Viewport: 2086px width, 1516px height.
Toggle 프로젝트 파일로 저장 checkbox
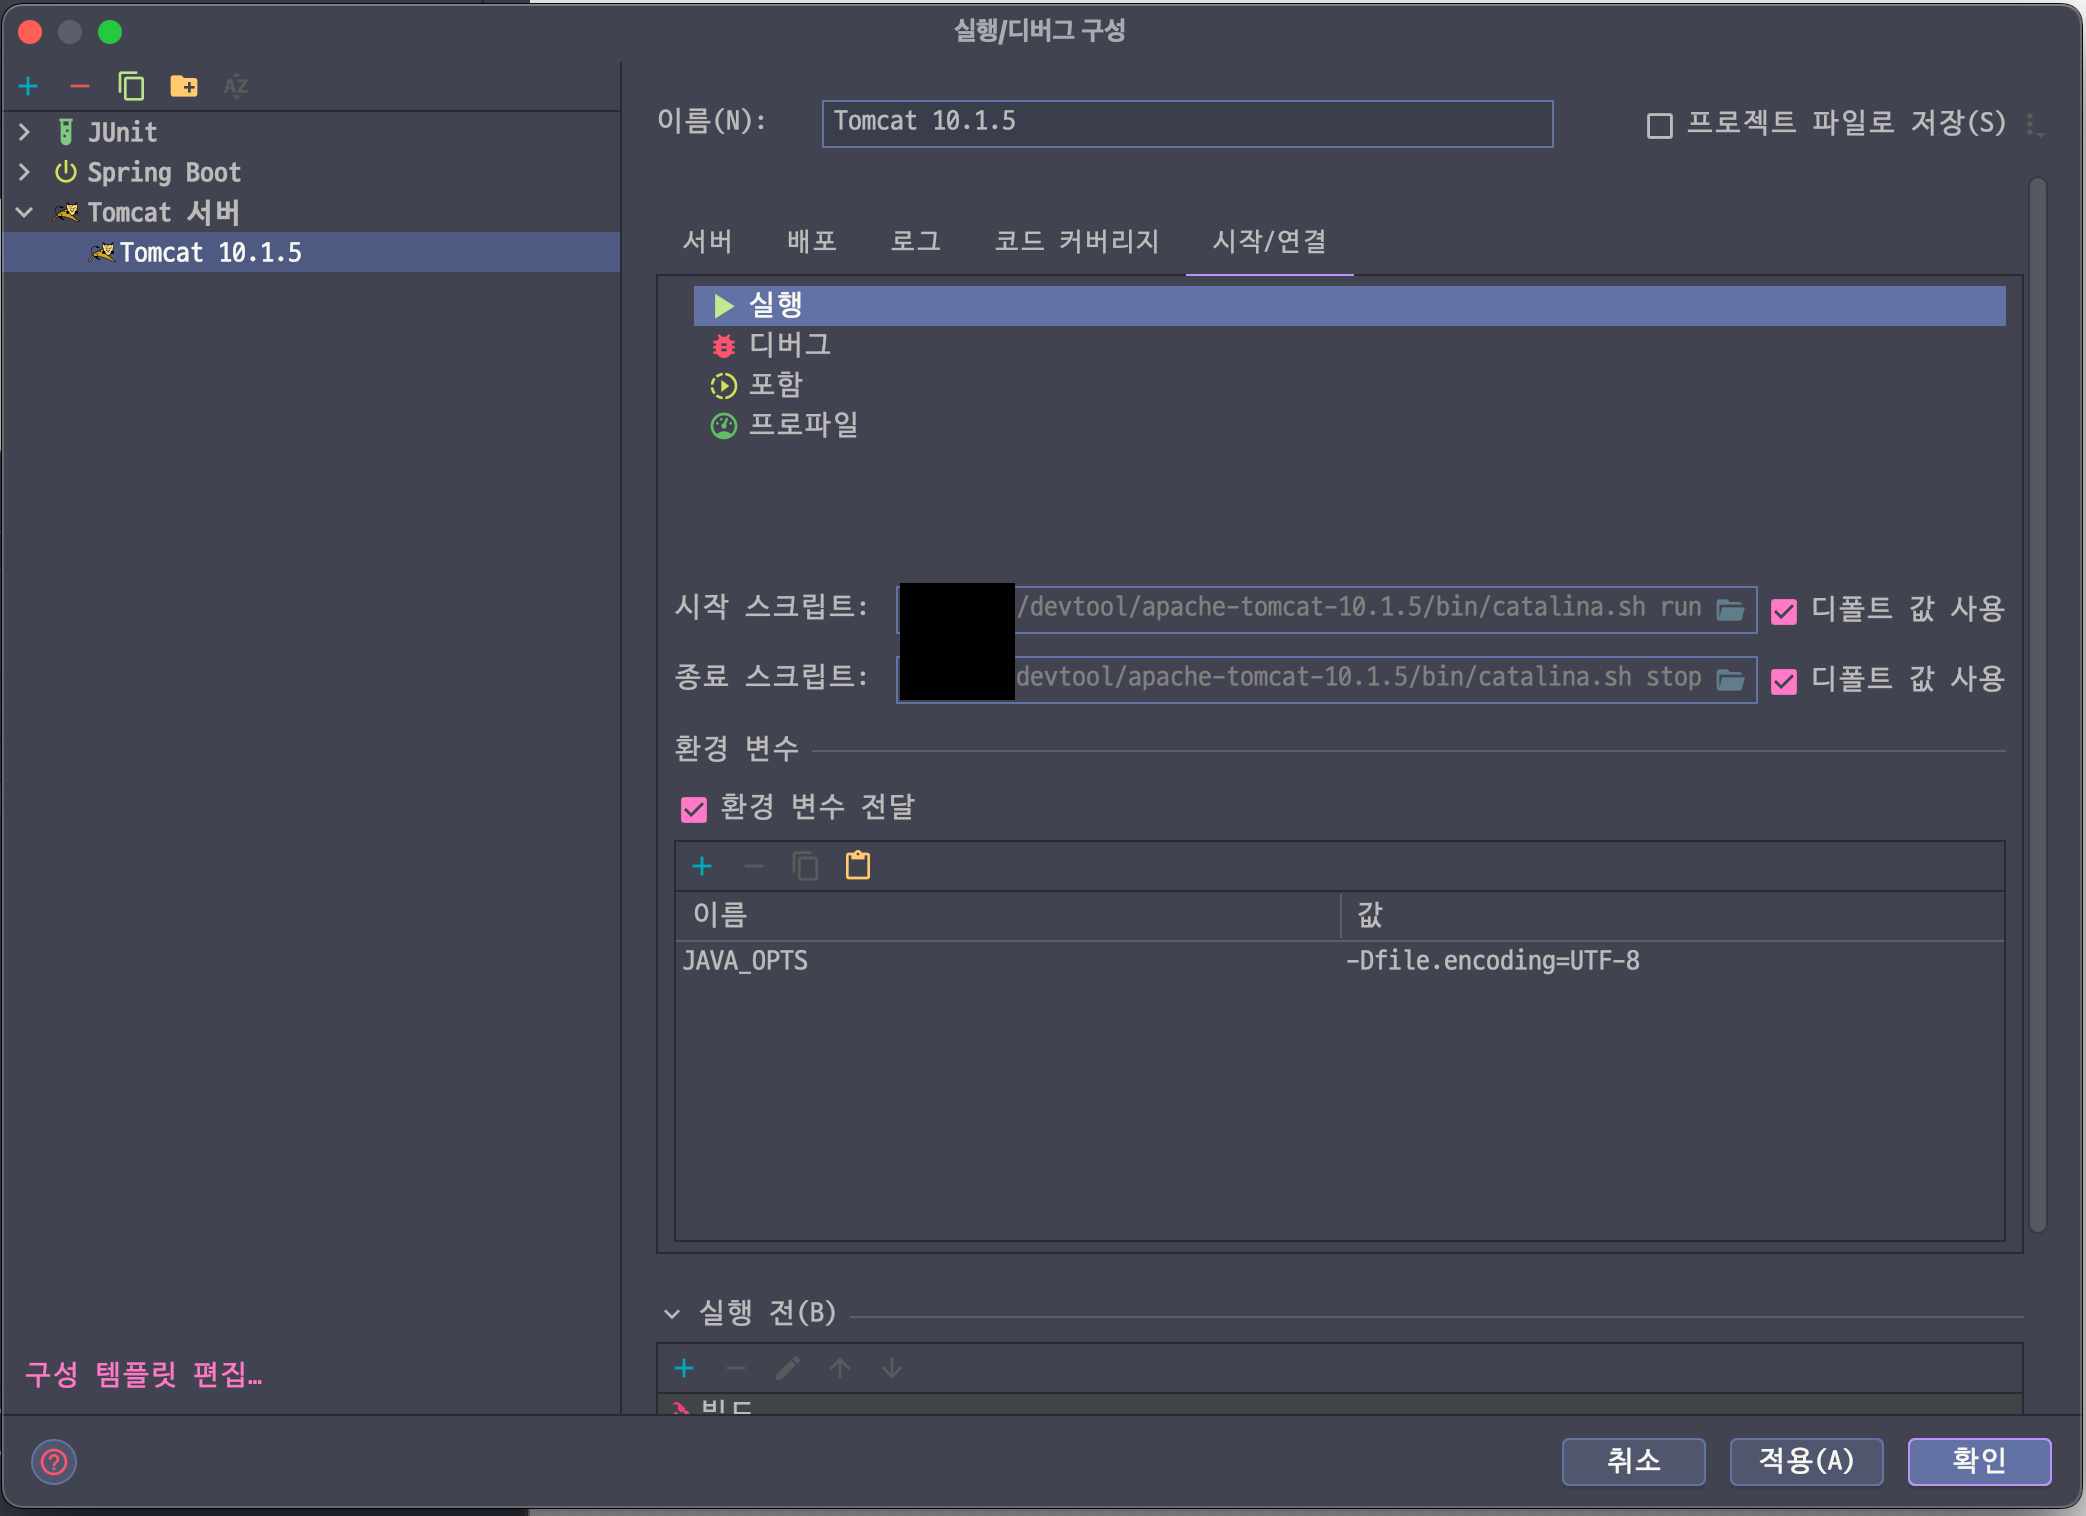pos(1660,125)
